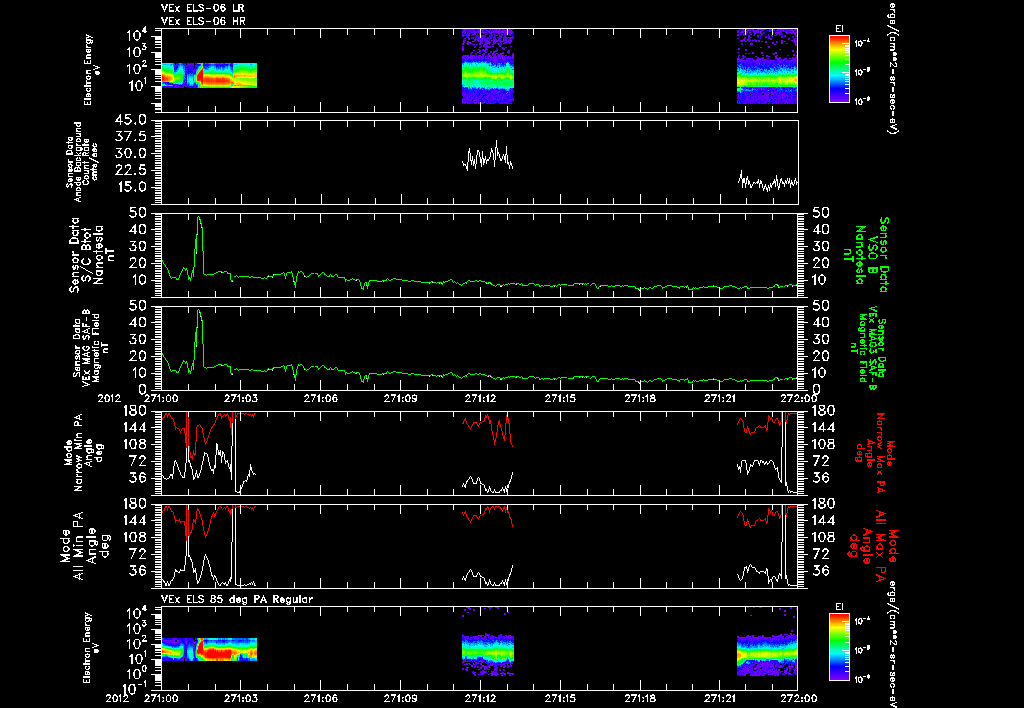Select the "Anode Background Count Rate" axis label
This screenshot has height=708, width=1024.
82,162
